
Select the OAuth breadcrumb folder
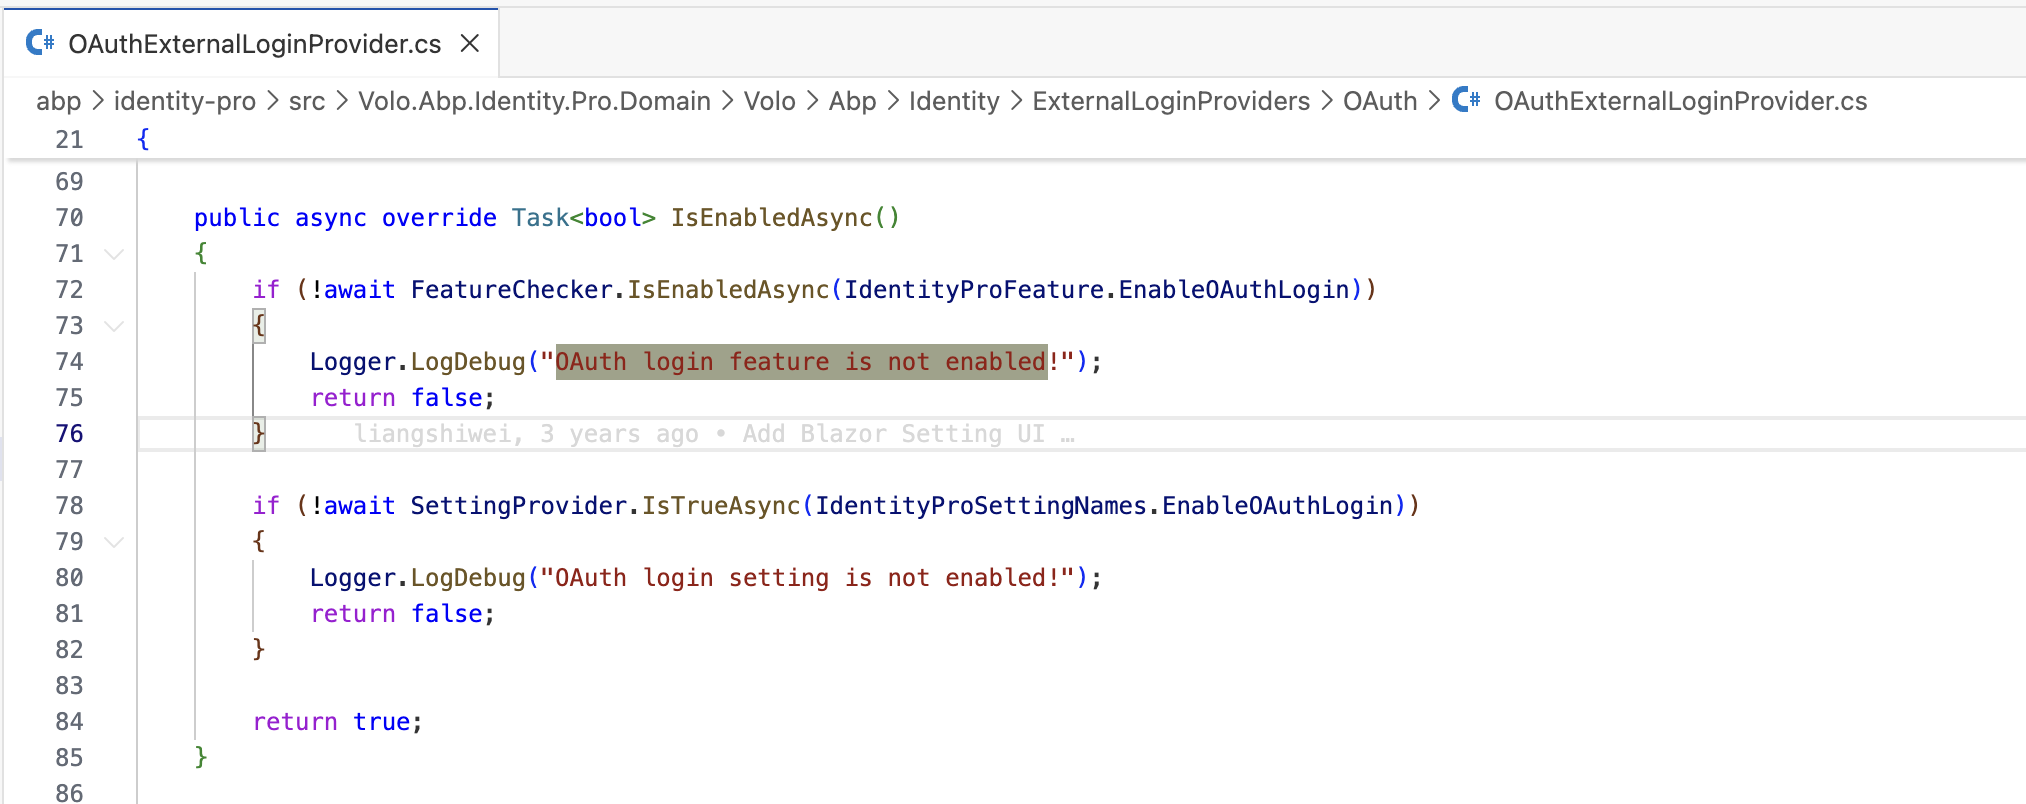[1379, 101]
